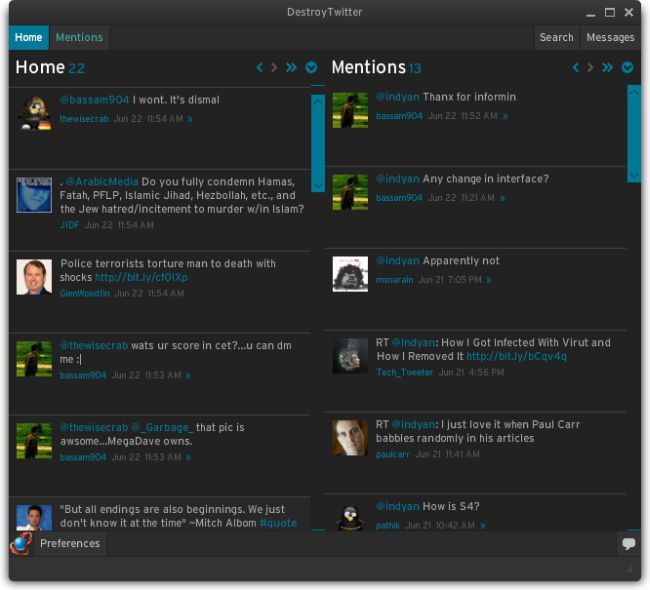
Task: Switch to the Home tab
Action: pos(29,37)
